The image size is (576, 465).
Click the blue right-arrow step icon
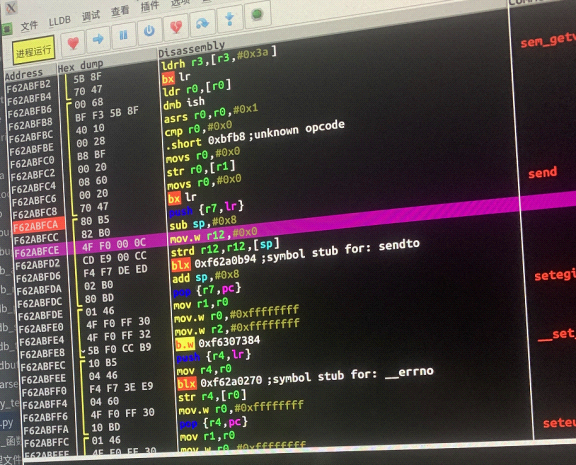tap(98, 39)
